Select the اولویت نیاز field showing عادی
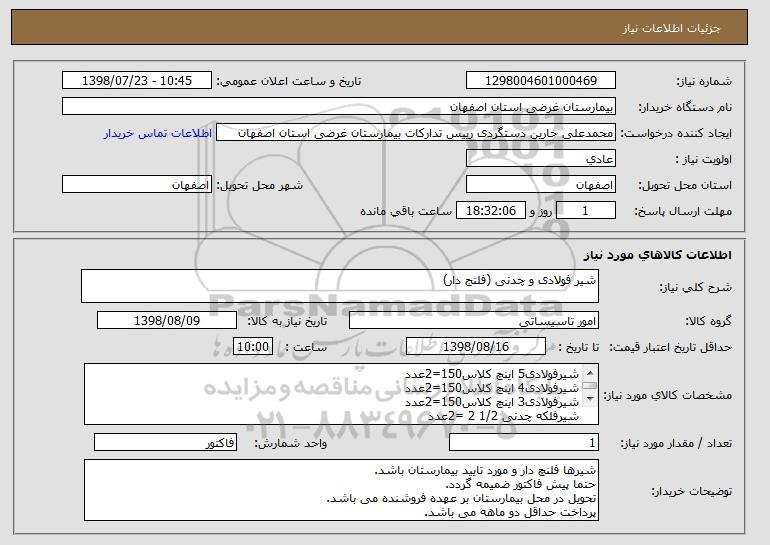Screen dimensions: 770x545 click(x=541, y=159)
